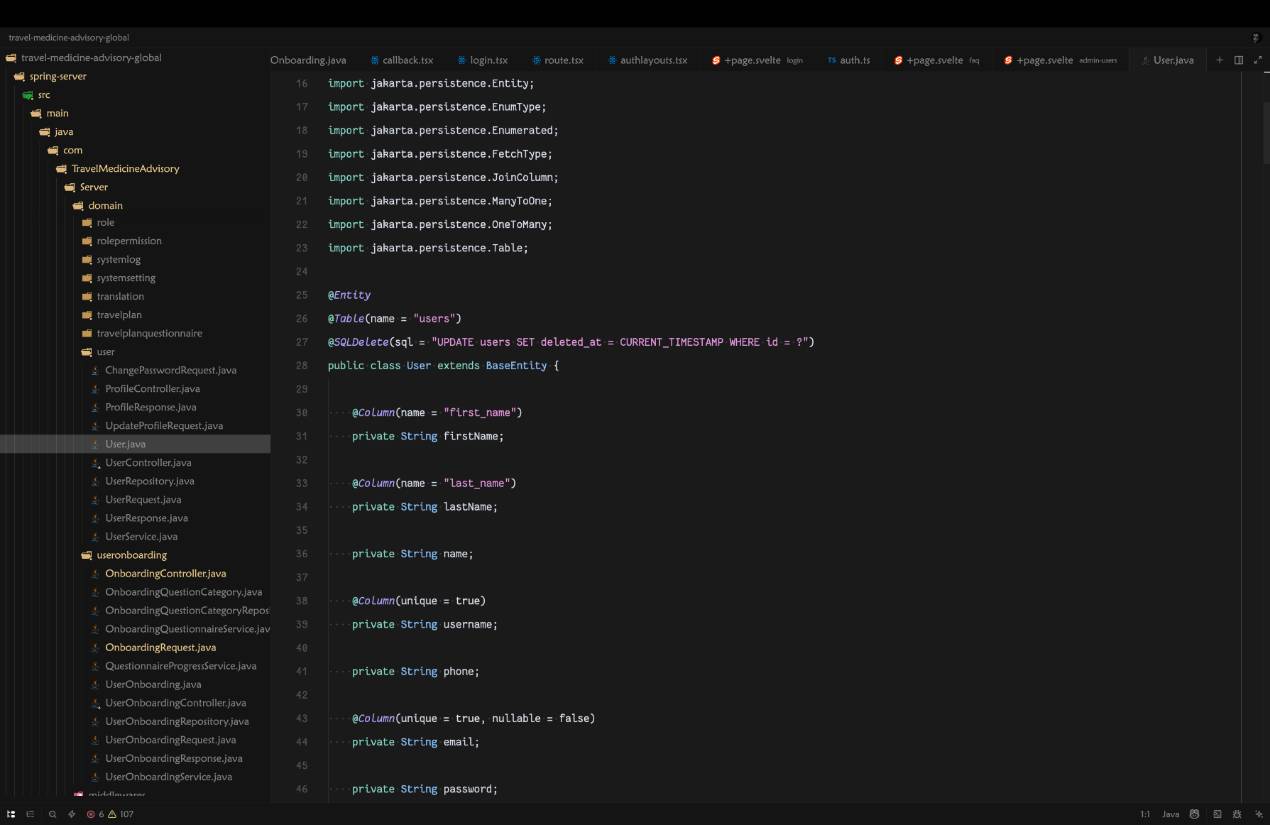Click the Java icon on User.java tab
The width and height of the screenshot is (1270, 825).
click(x=1145, y=60)
